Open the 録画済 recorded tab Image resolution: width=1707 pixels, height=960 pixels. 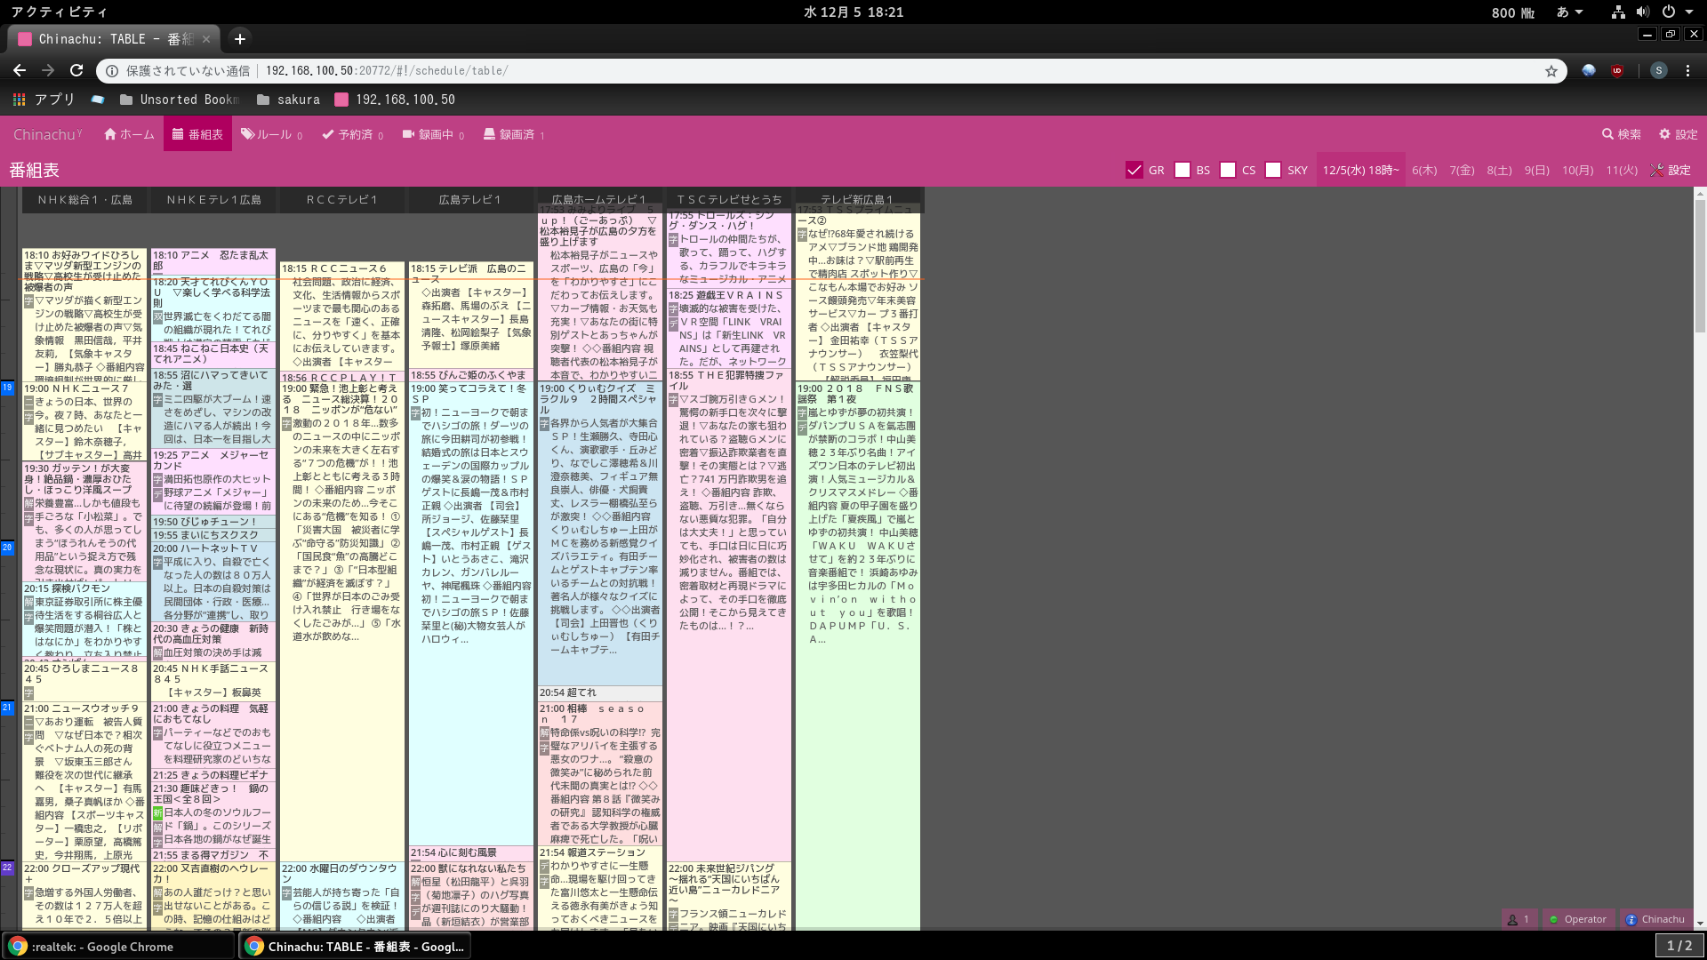[x=513, y=134]
